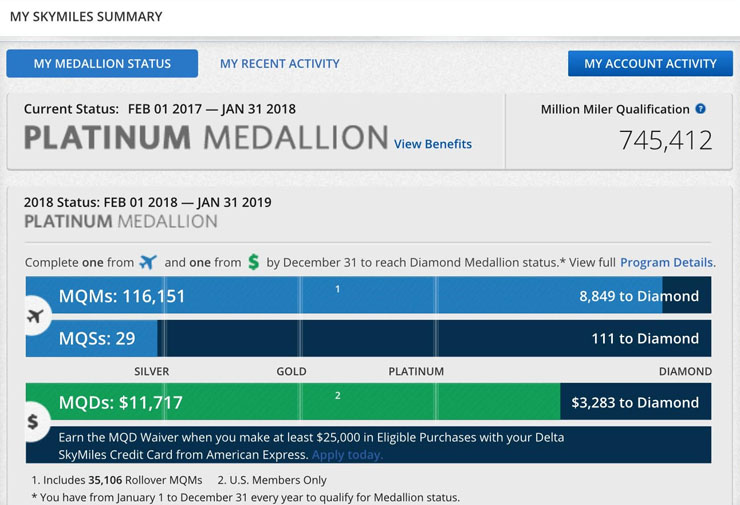Click the green dollar sign icon in the instructions
The height and width of the screenshot is (505, 740).
click(x=253, y=262)
